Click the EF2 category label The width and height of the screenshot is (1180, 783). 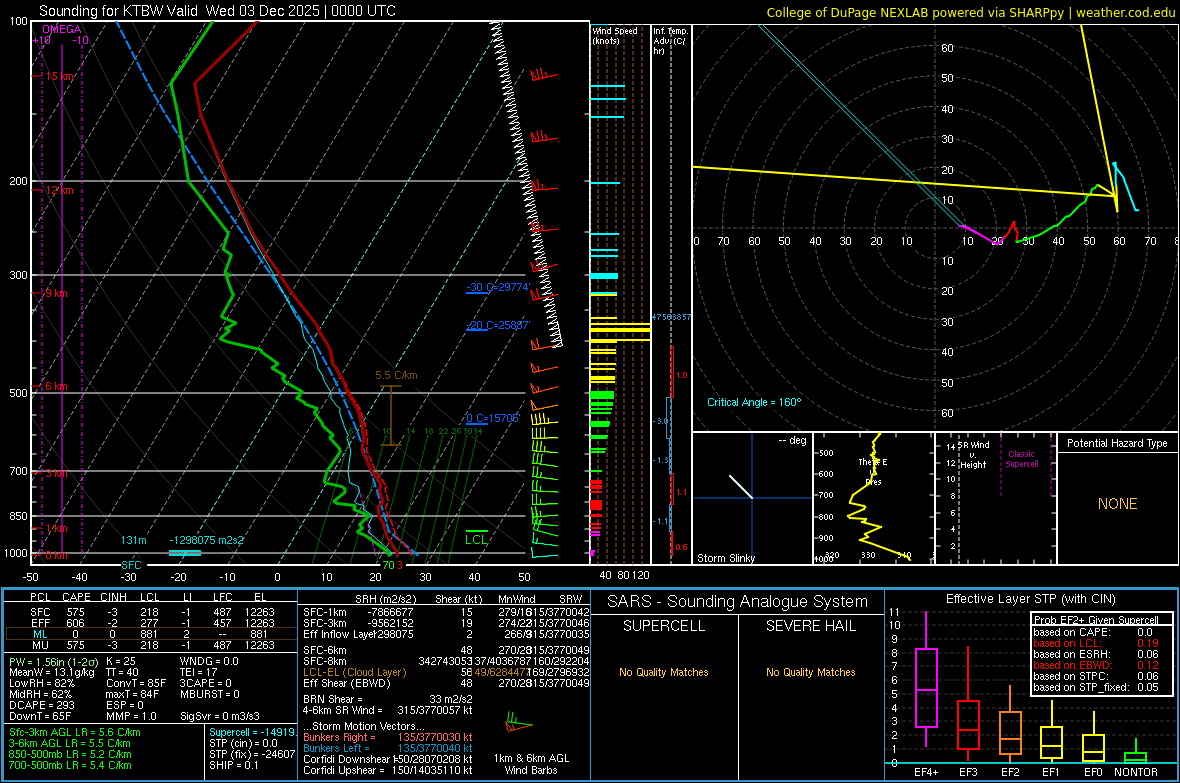point(1010,772)
